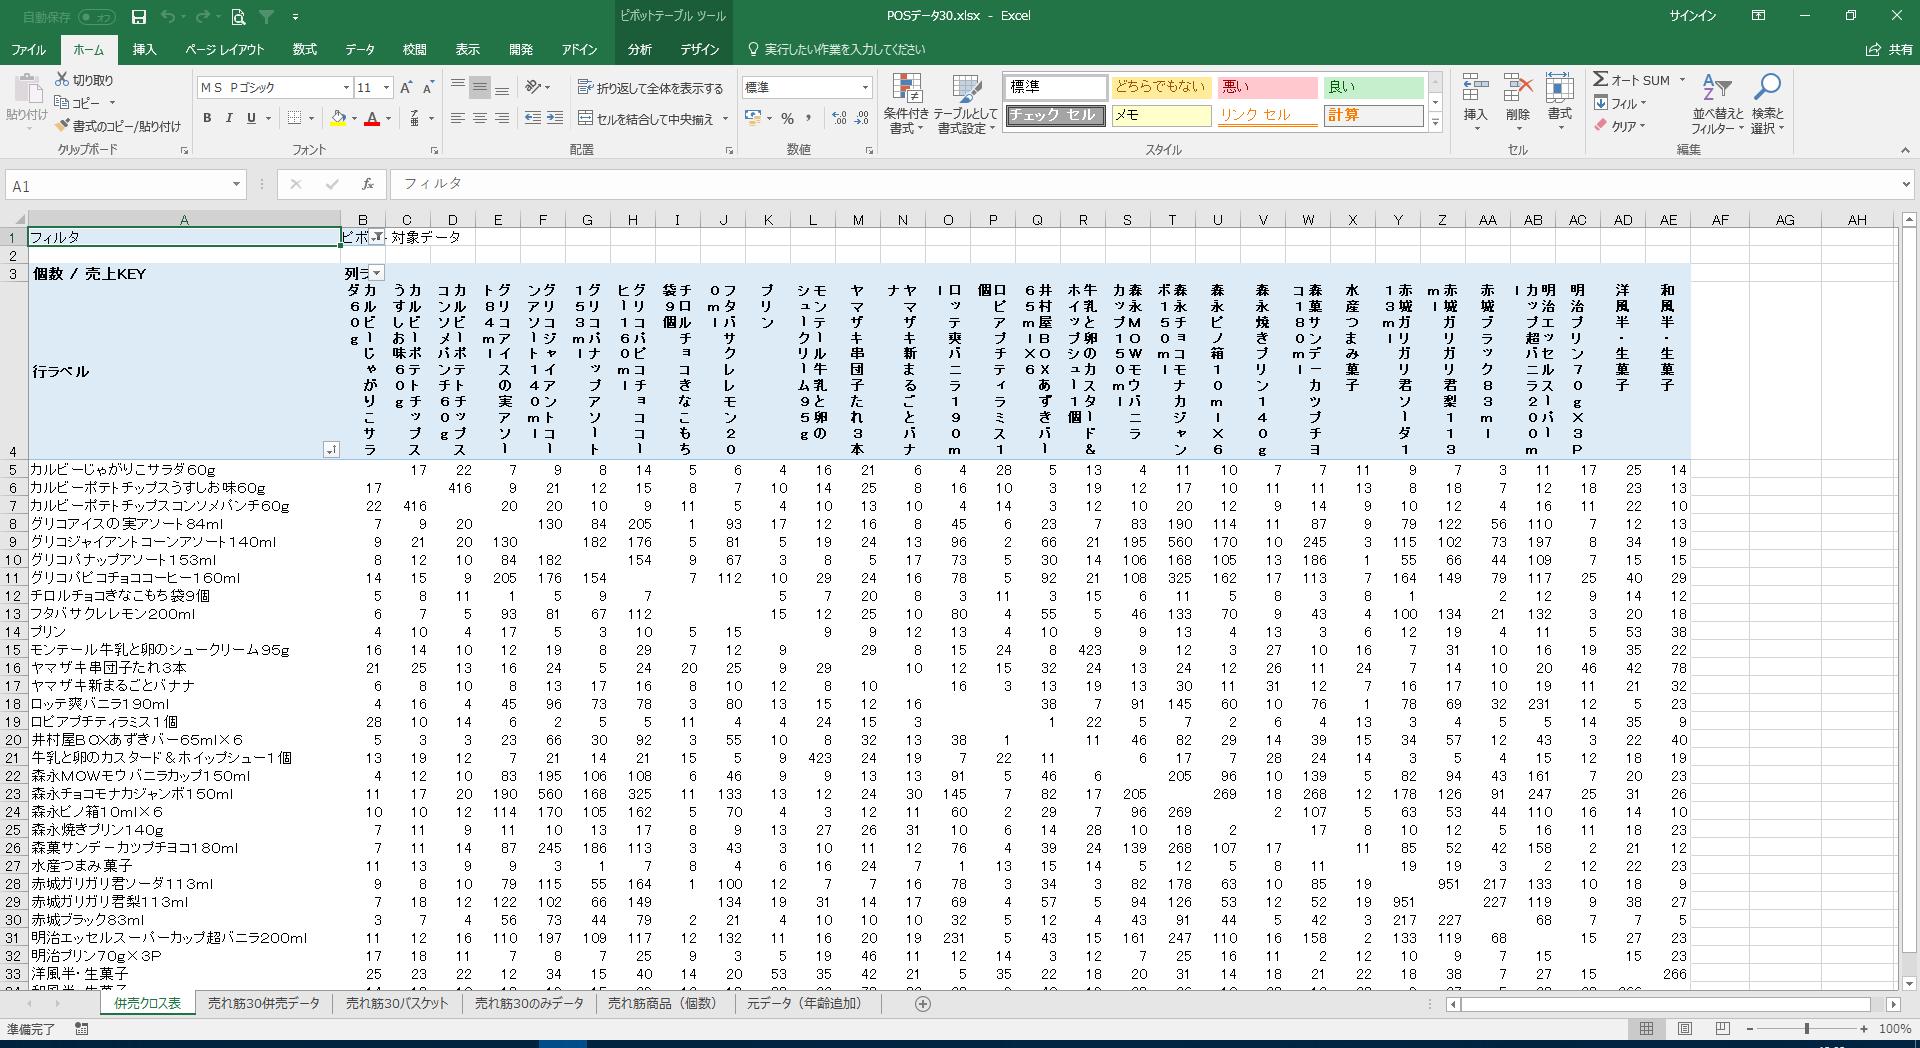Click AutoSum (オート SUM) button
Screen dimensions: 1920x1048
(x=1631, y=80)
